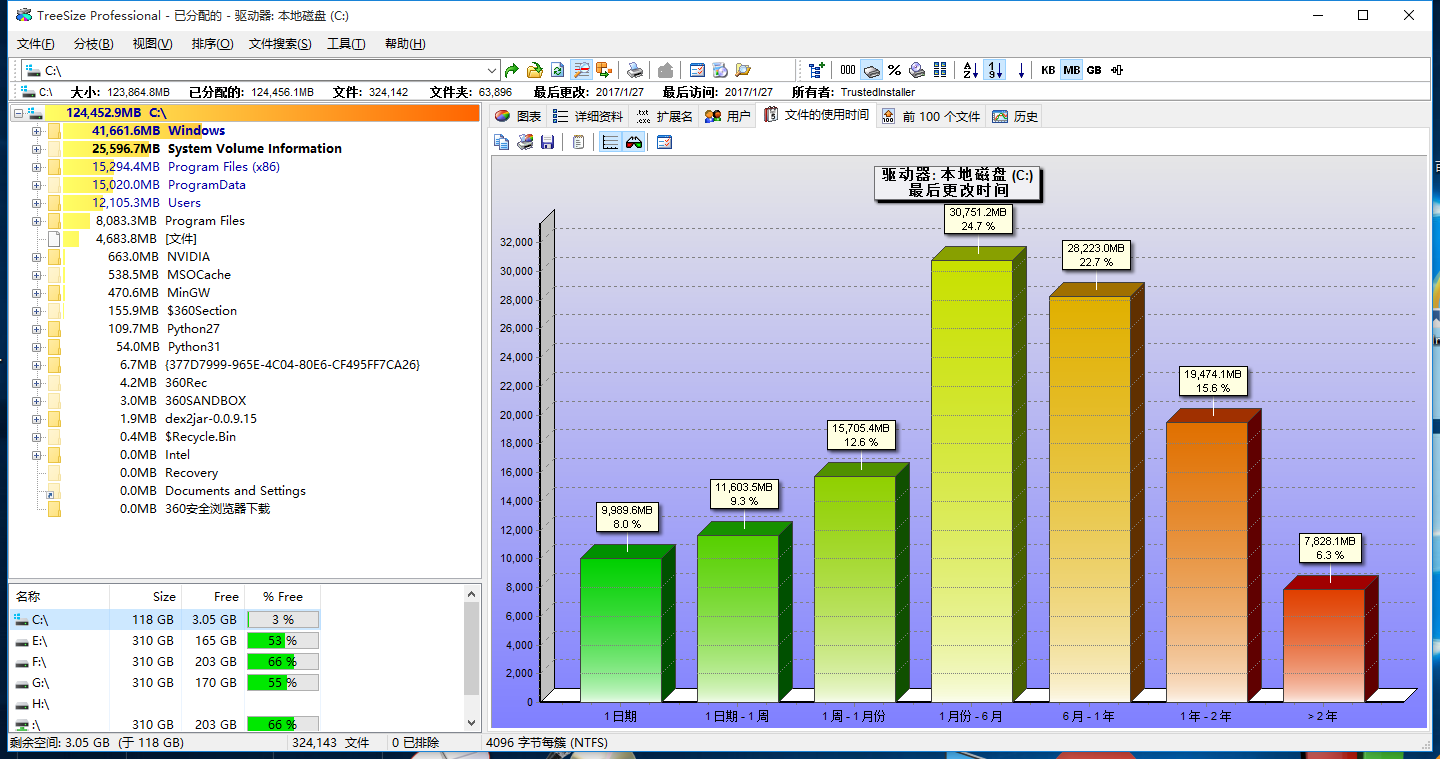Toggle percent display mode
The image size is (1440, 759).
pyautogui.click(x=894, y=70)
